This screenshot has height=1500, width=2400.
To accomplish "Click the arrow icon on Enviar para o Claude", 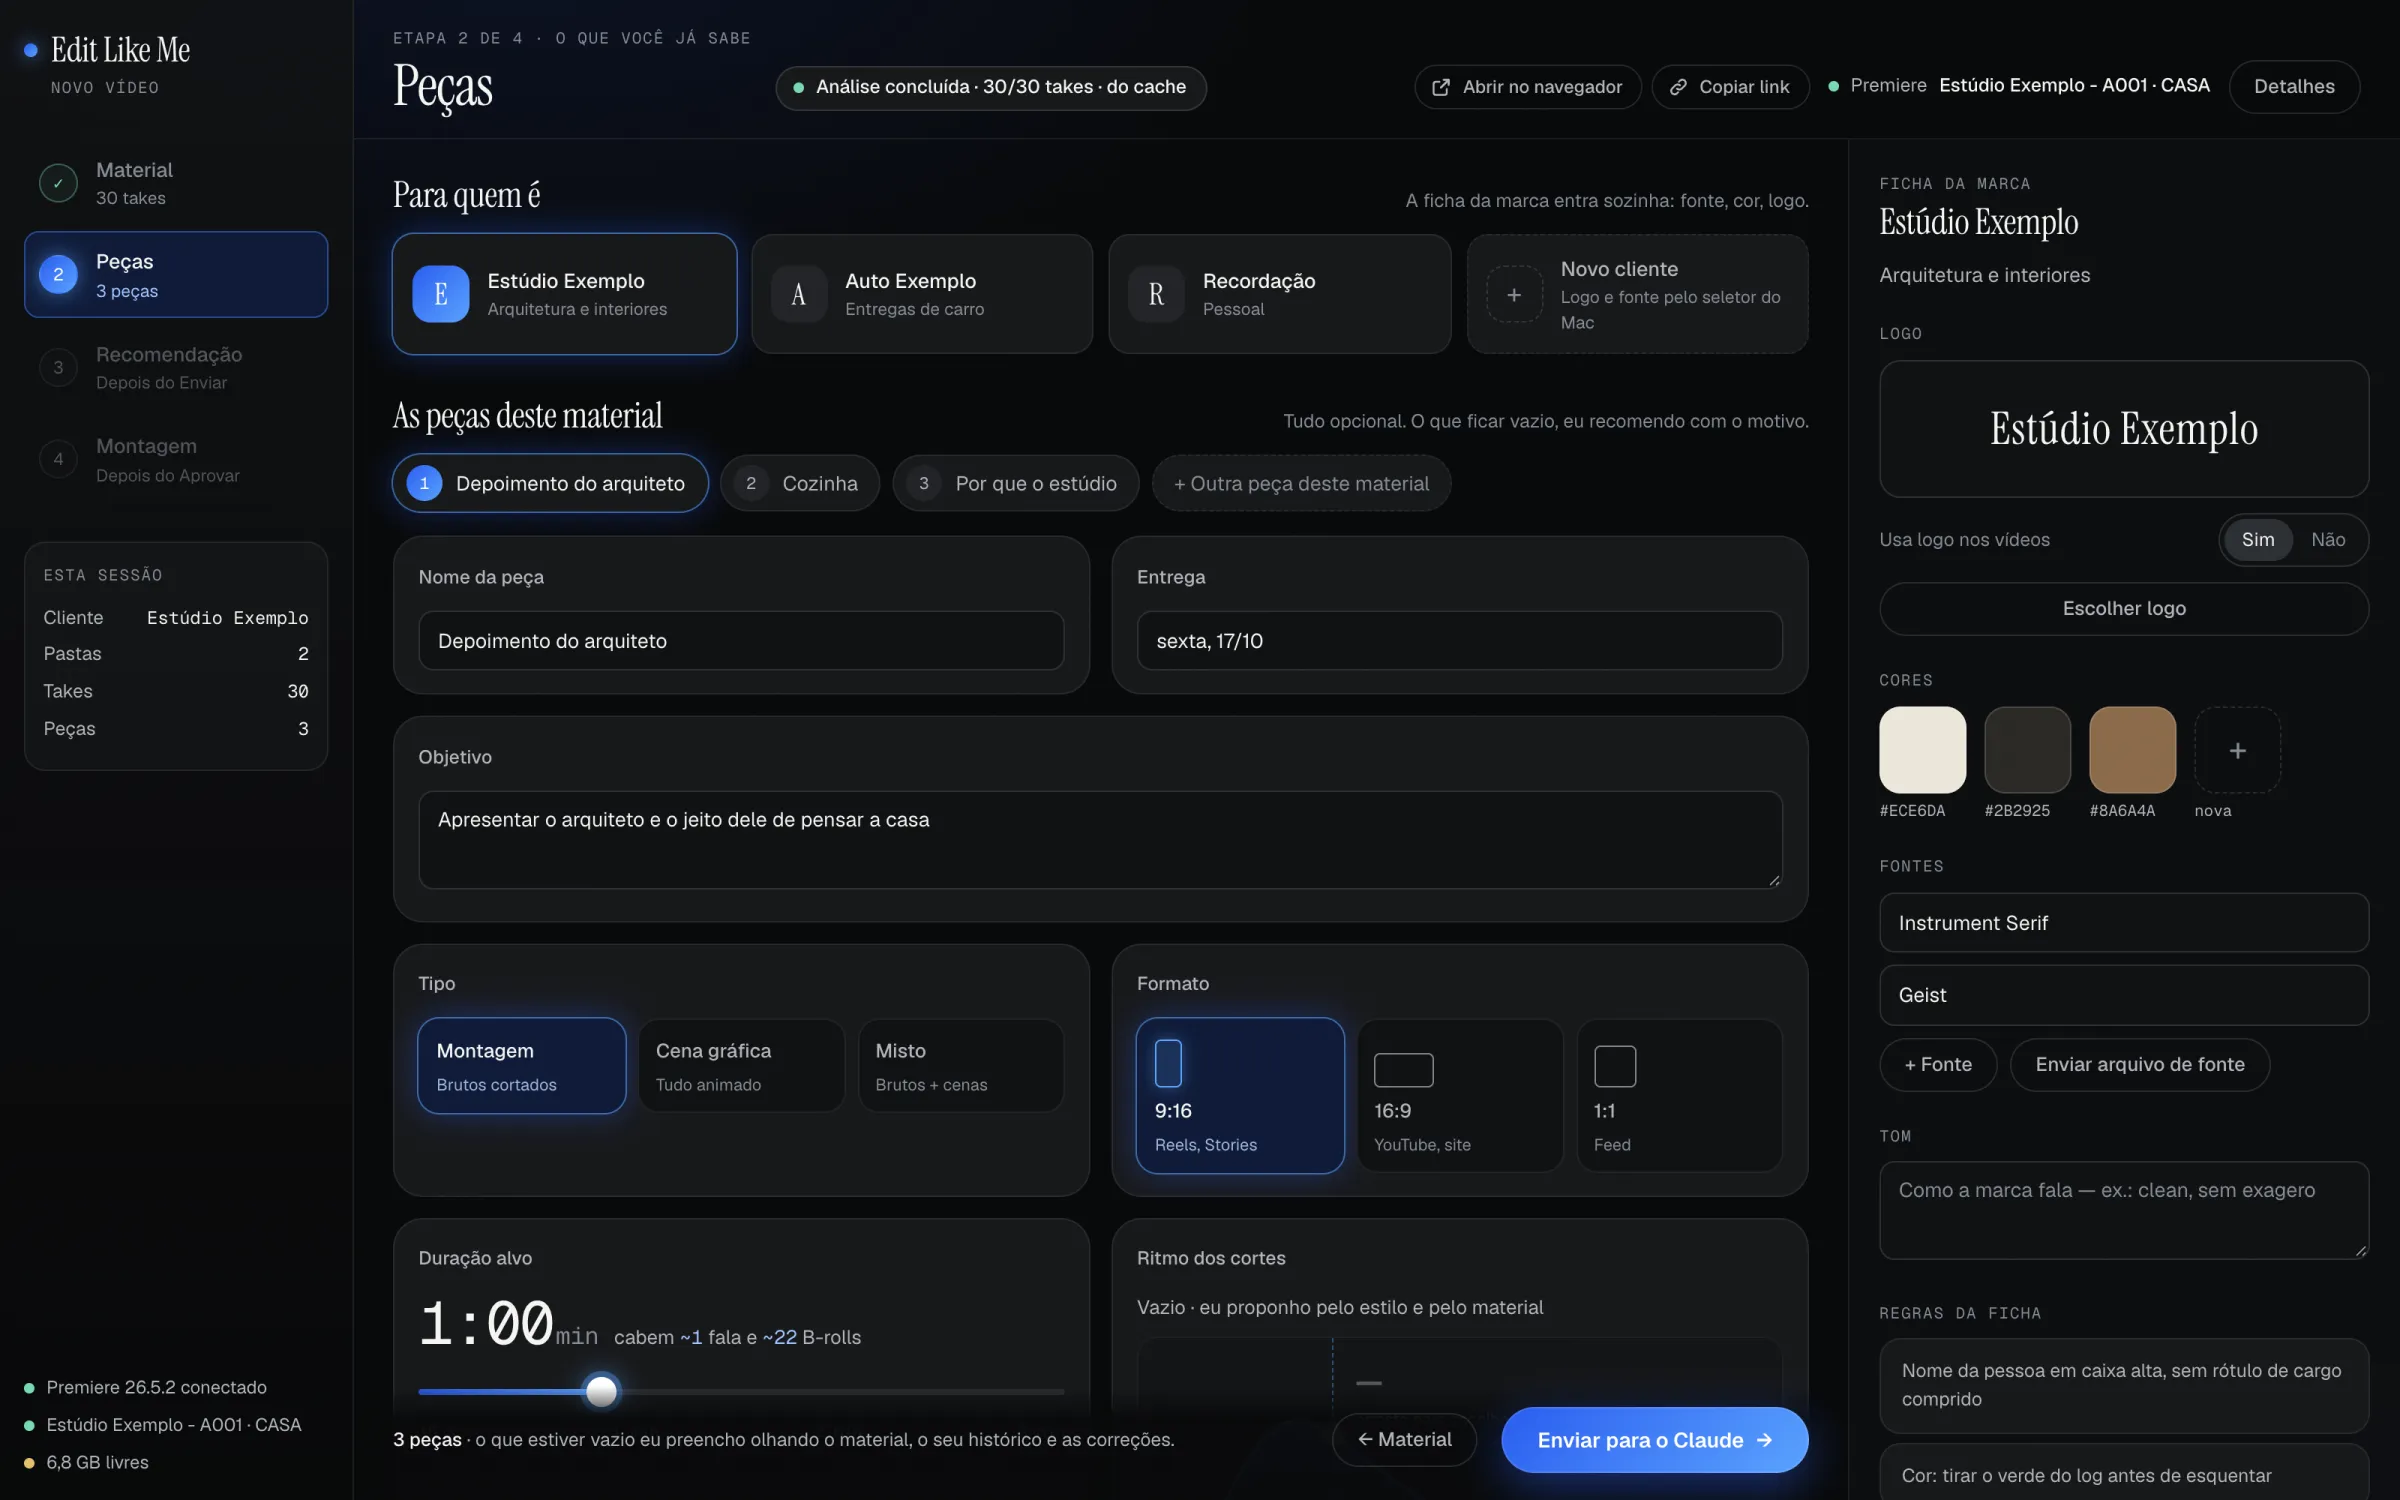I will (x=1765, y=1440).
